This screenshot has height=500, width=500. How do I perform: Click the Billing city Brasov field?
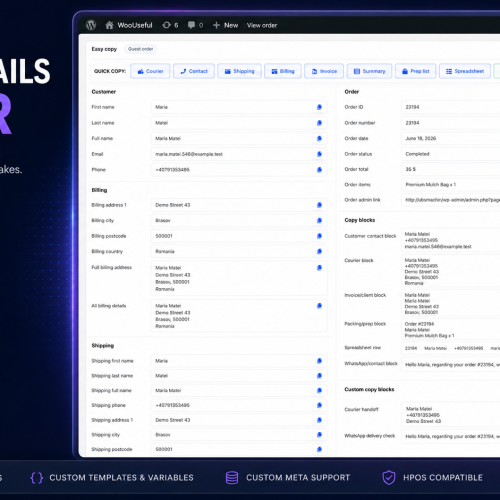(x=239, y=220)
